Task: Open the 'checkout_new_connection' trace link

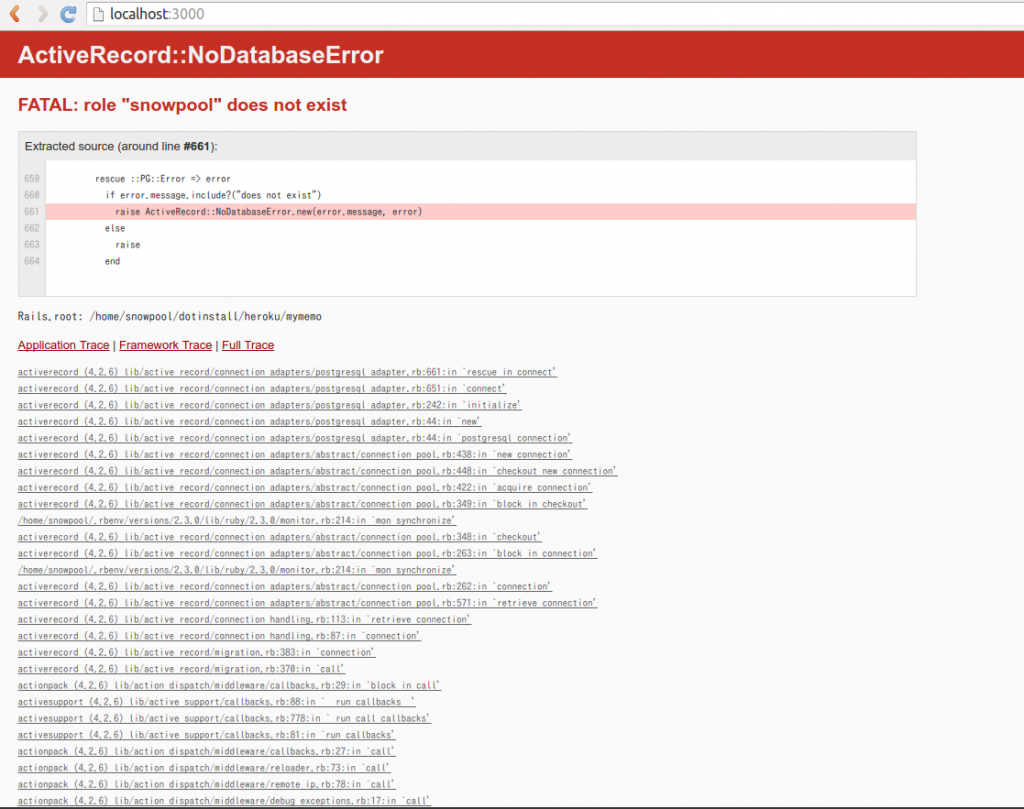Action: tap(316, 471)
